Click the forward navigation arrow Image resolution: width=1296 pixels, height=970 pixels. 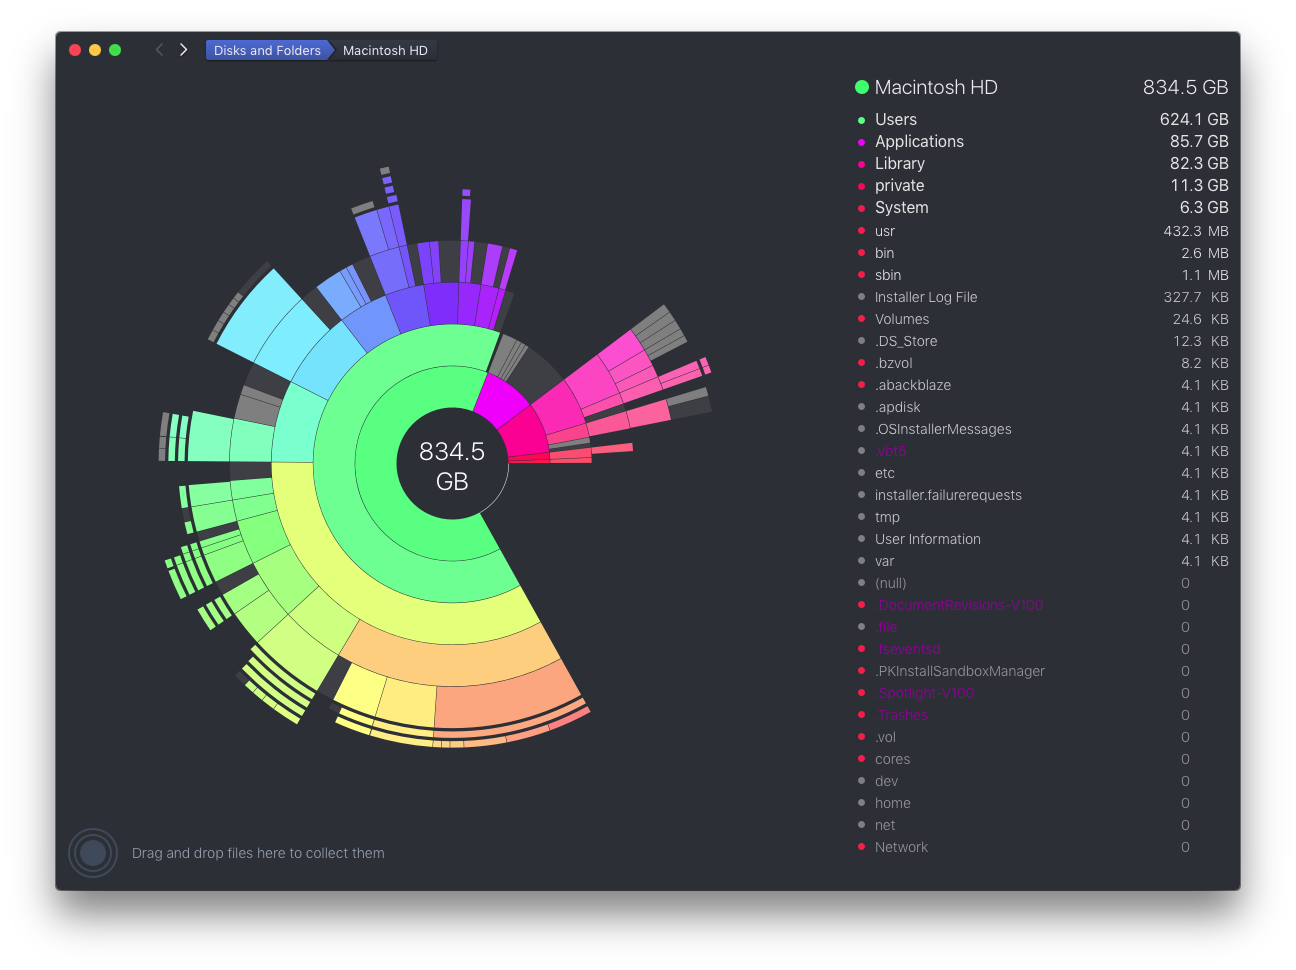point(183,50)
